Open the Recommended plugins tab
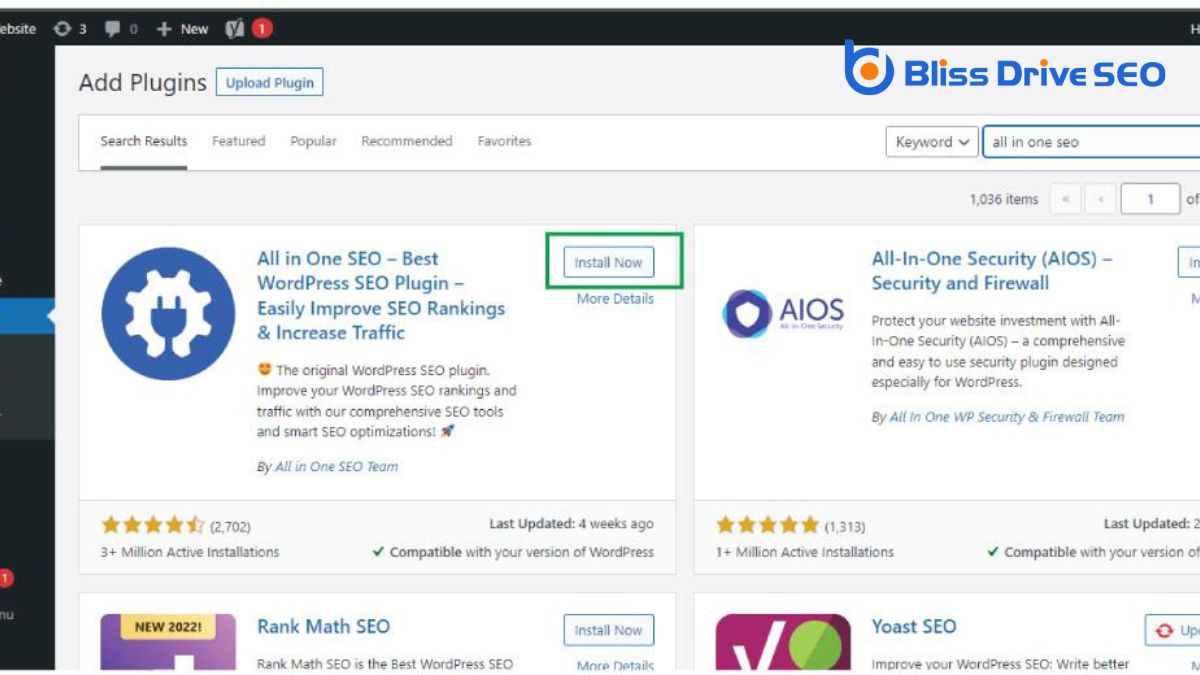 pyautogui.click(x=406, y=141)
